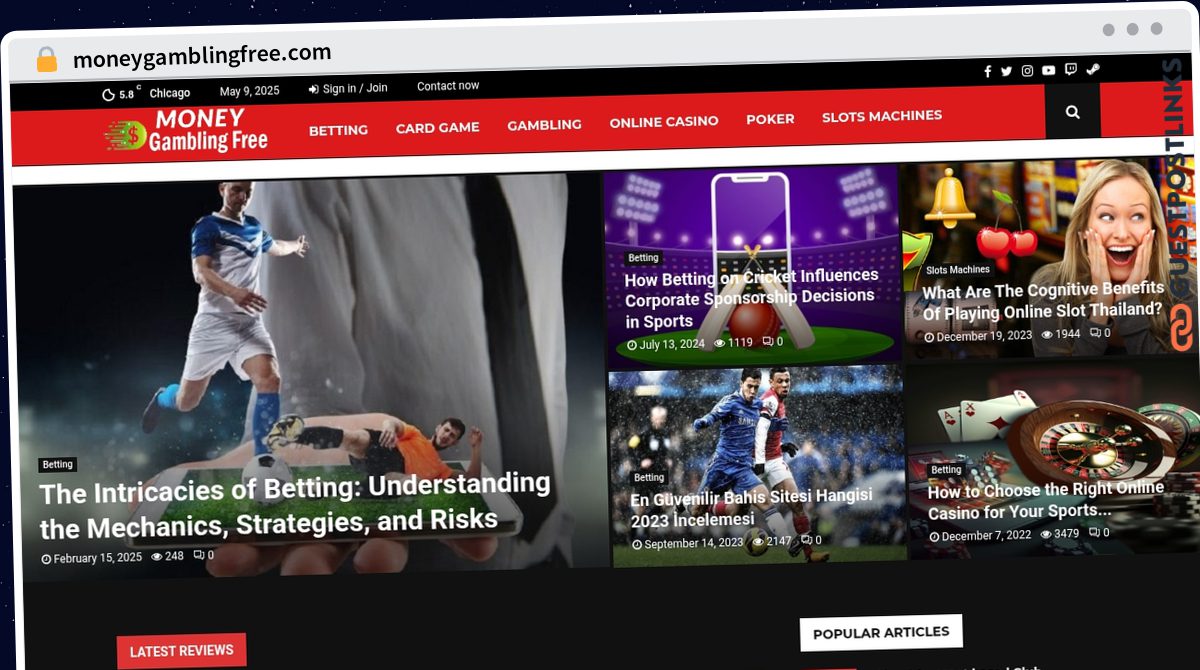Click Betting tag on Bahis Sitesi post

pyautogui.click(x=649, y=478)
